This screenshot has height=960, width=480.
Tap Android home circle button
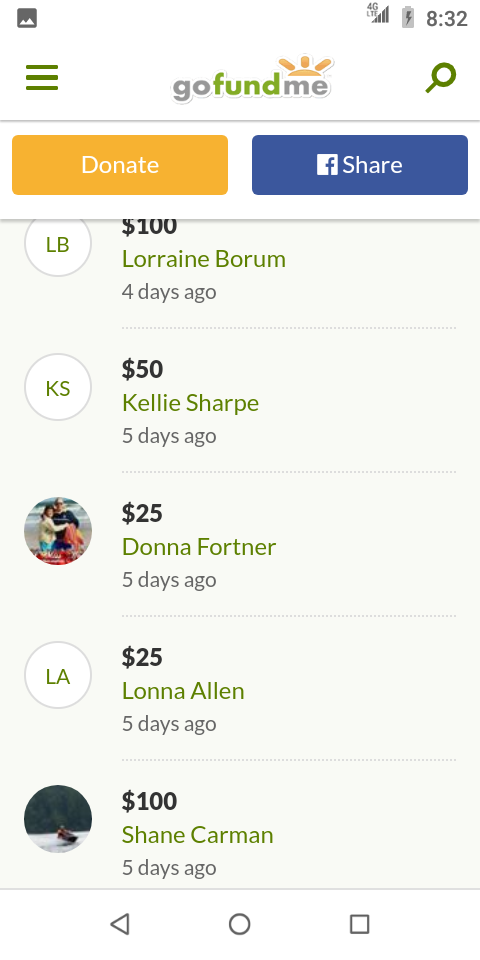pos(239,924)
